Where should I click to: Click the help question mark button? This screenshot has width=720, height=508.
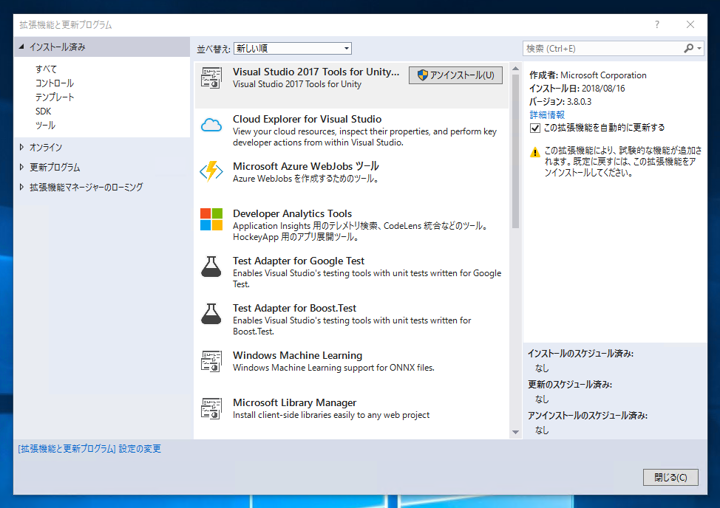point(657,24)
